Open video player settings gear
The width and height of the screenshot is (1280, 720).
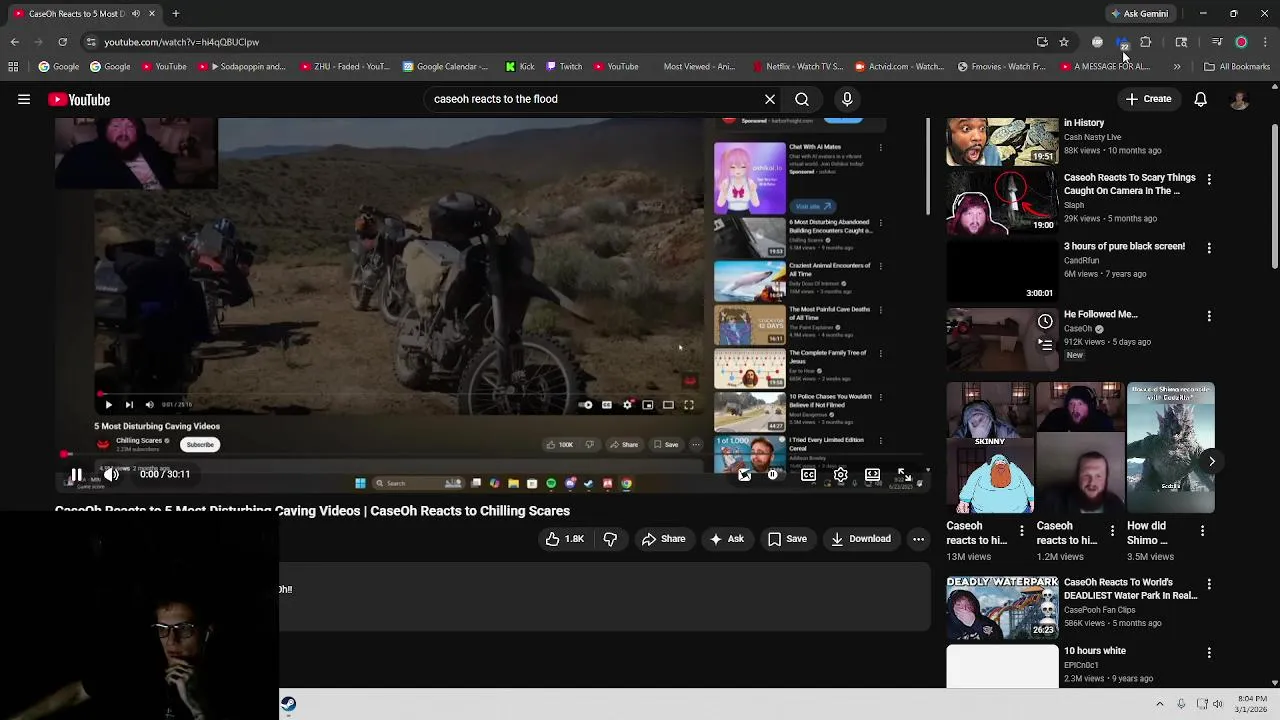840,475
